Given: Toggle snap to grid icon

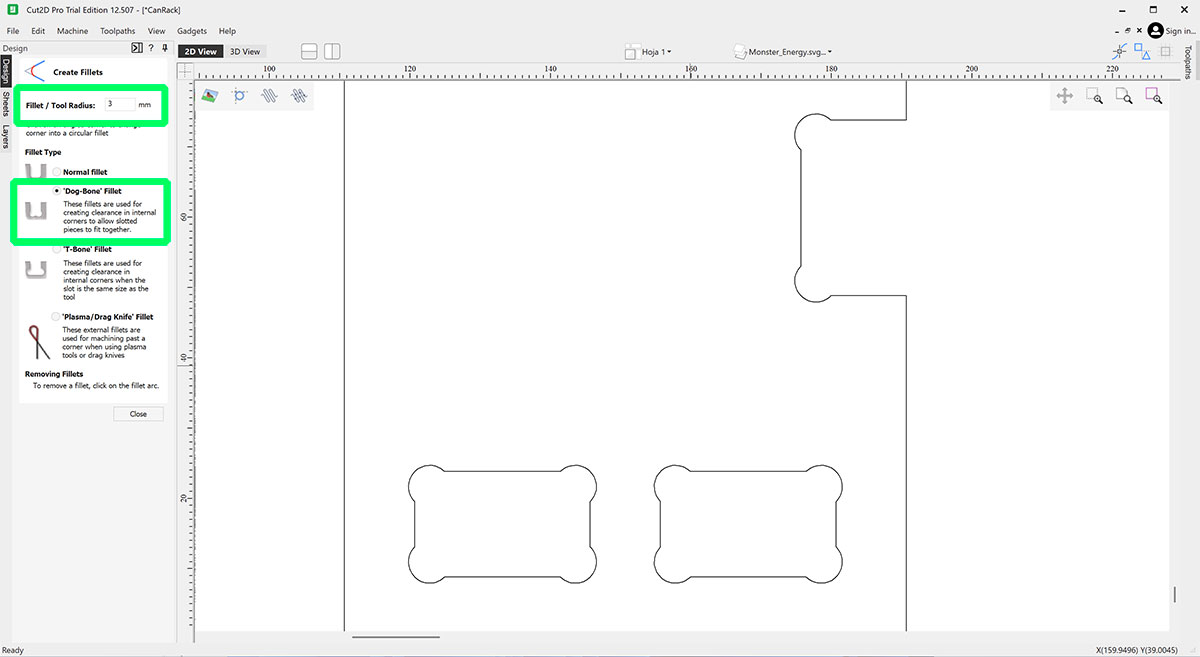Looking at the screenshot, I should click(1165, 51).
